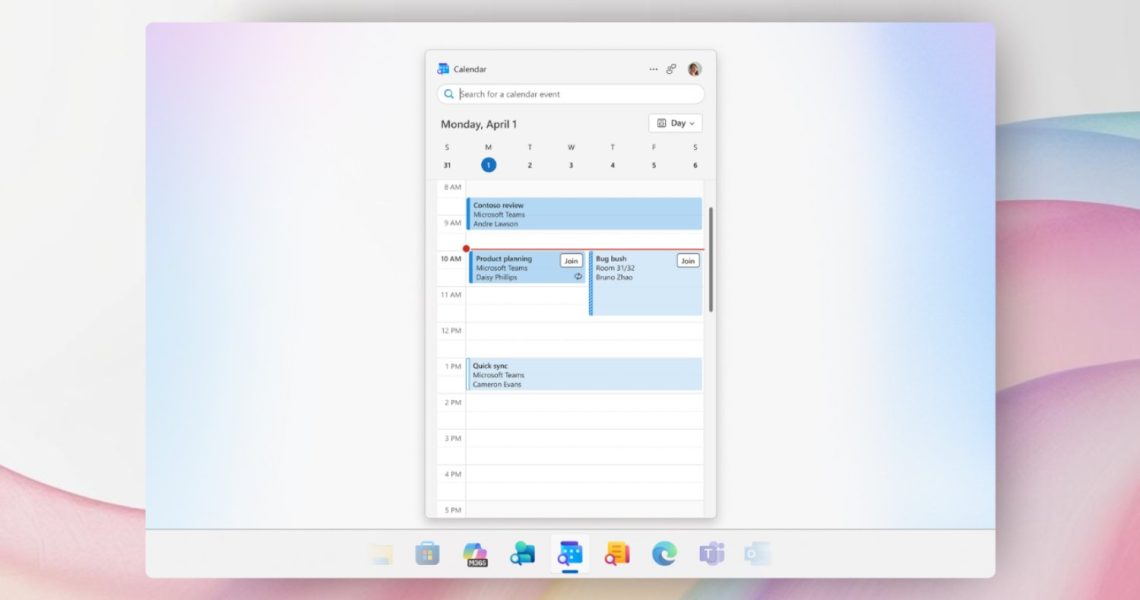
Task: Click the 4 PM time slot label
Action: 452,474
